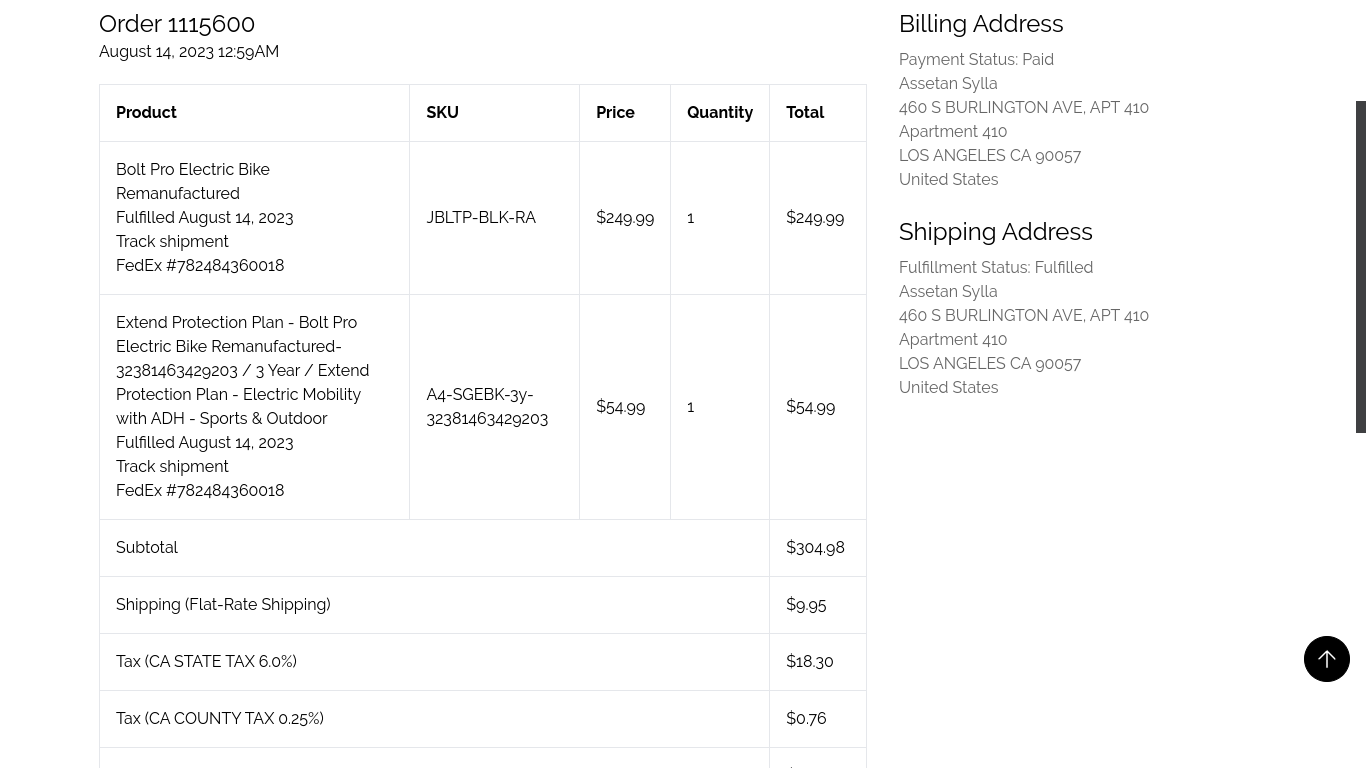Select the Shipping Address heading
This screenshot has height=768, width=1366.
click(x=995, y=231)
